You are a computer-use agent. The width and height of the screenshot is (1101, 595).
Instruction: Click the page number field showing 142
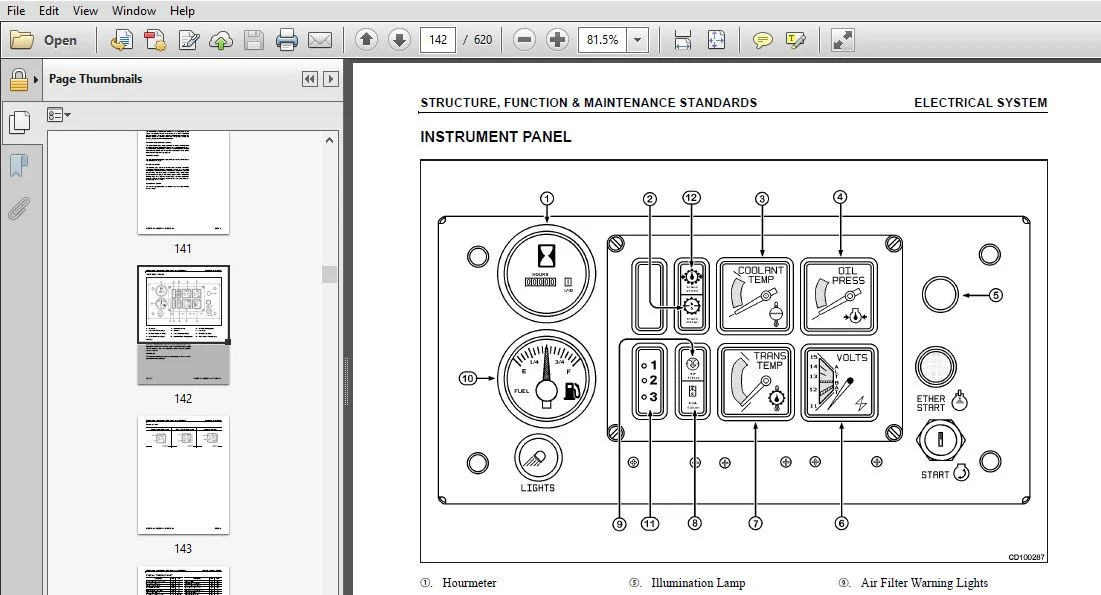[x=437, y=40]
